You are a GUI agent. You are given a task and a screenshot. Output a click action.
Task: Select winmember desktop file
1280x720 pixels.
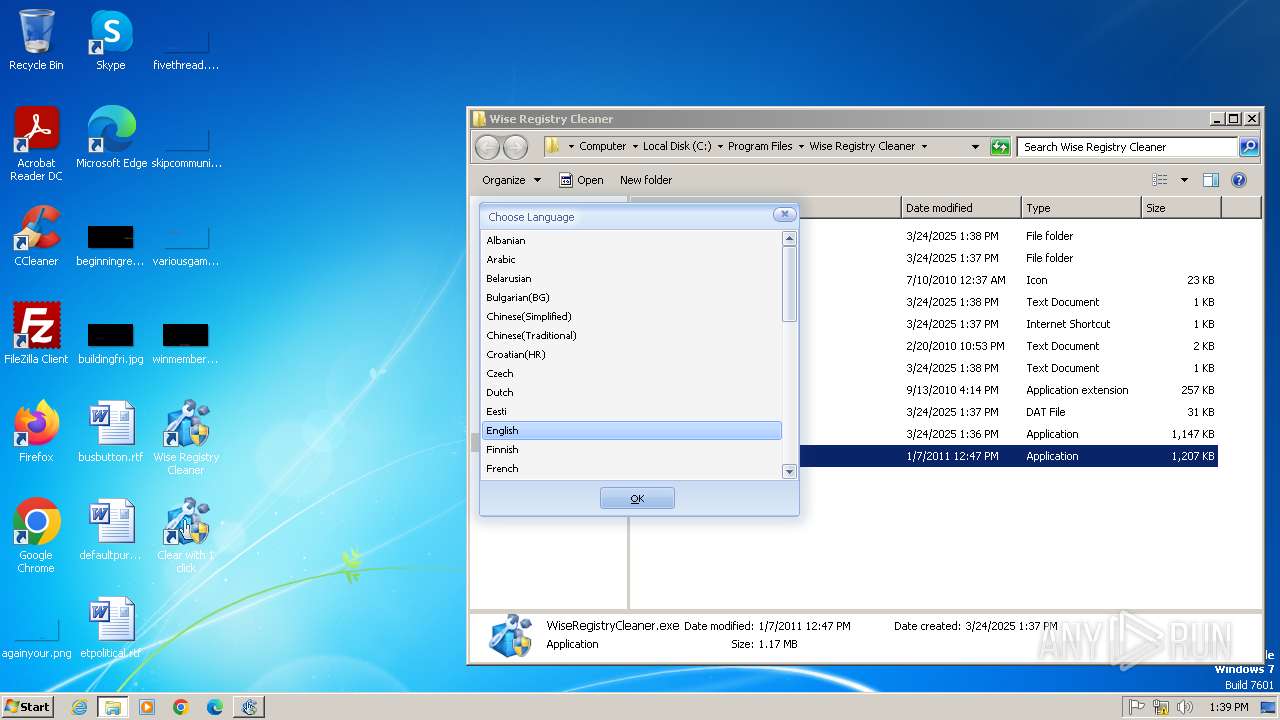(186, 343)
